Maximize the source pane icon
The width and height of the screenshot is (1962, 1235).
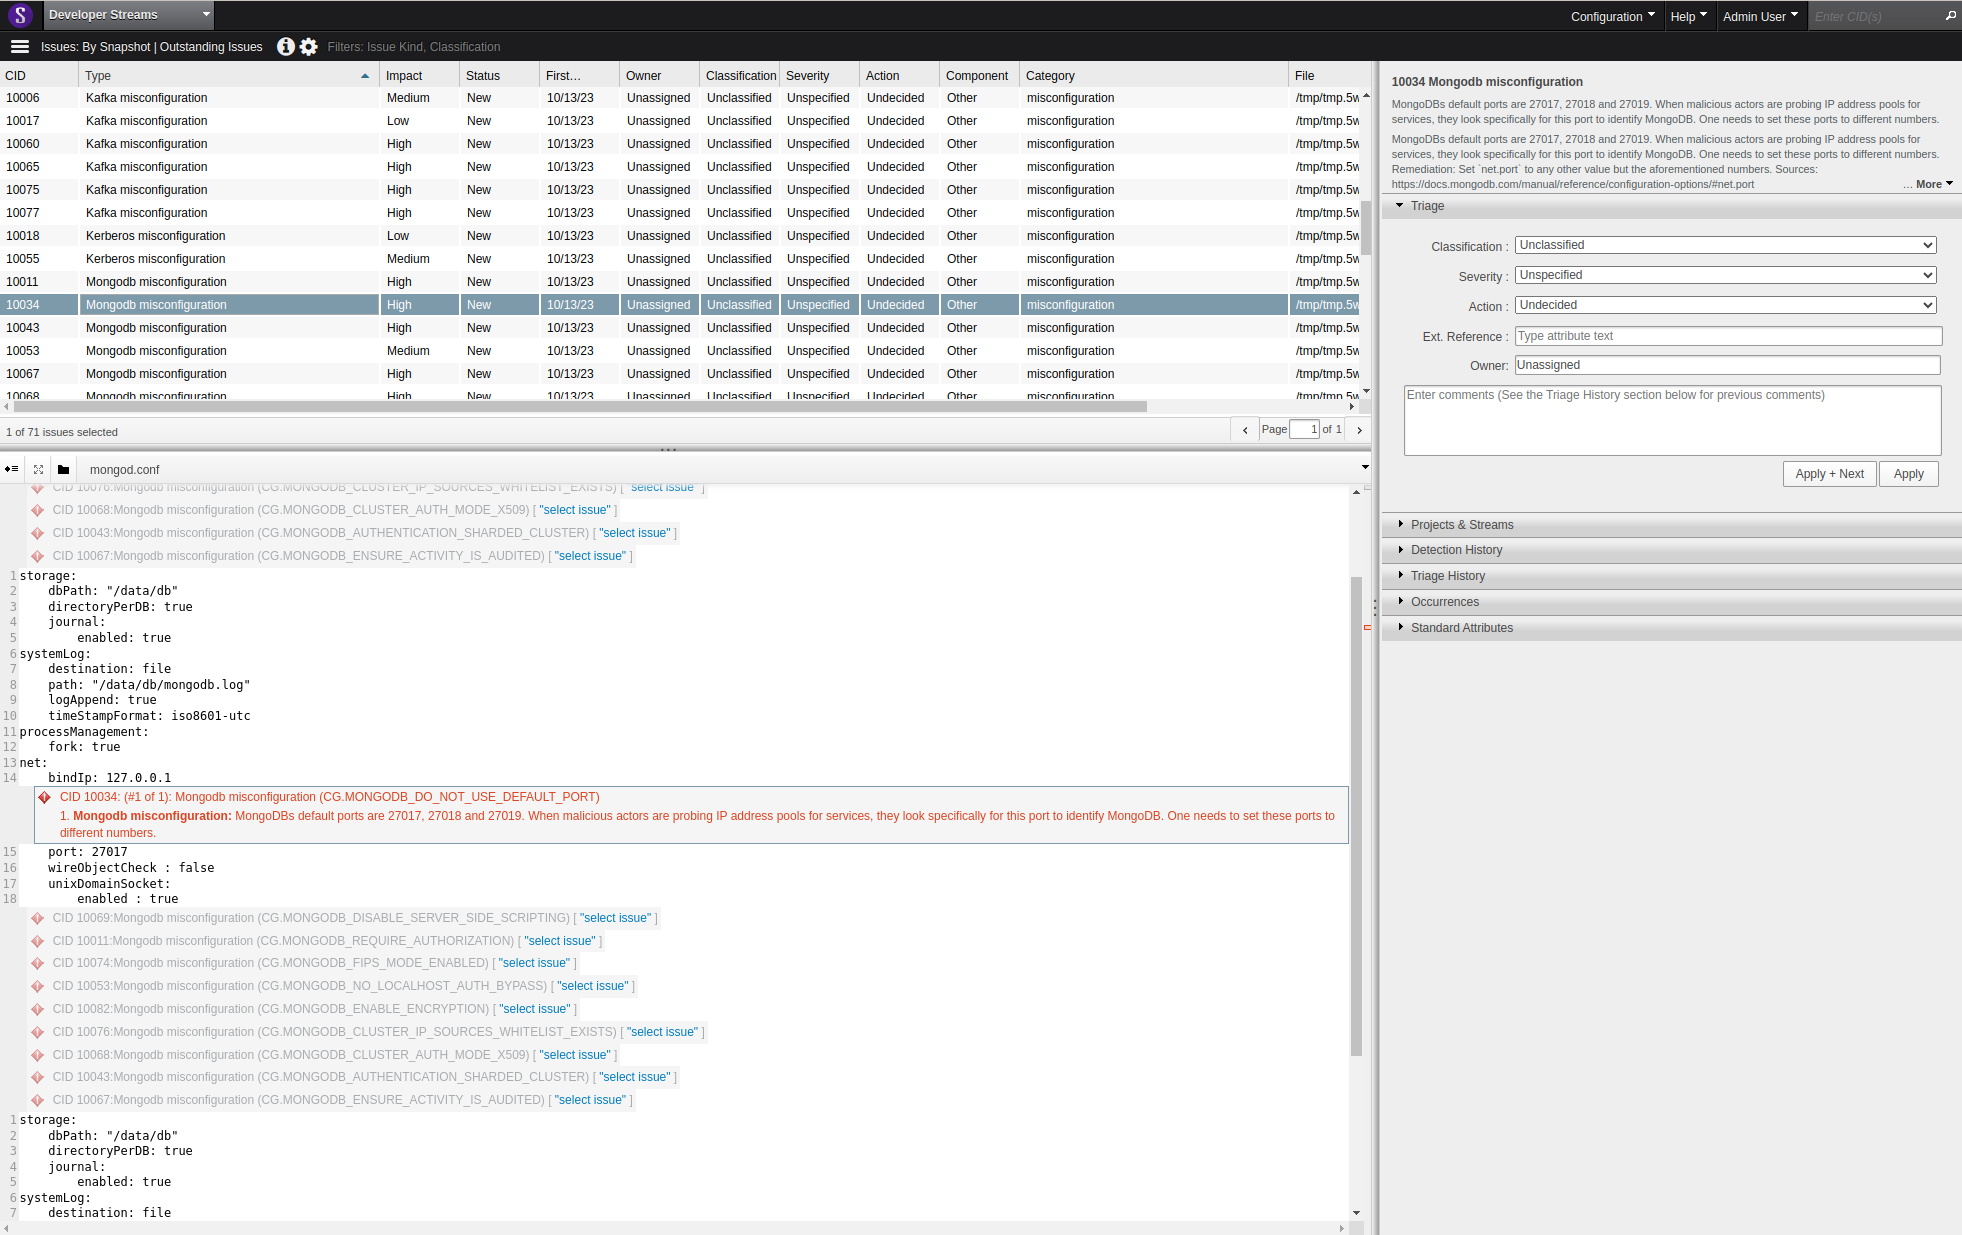pyautogui.click(x=38, y=469)
